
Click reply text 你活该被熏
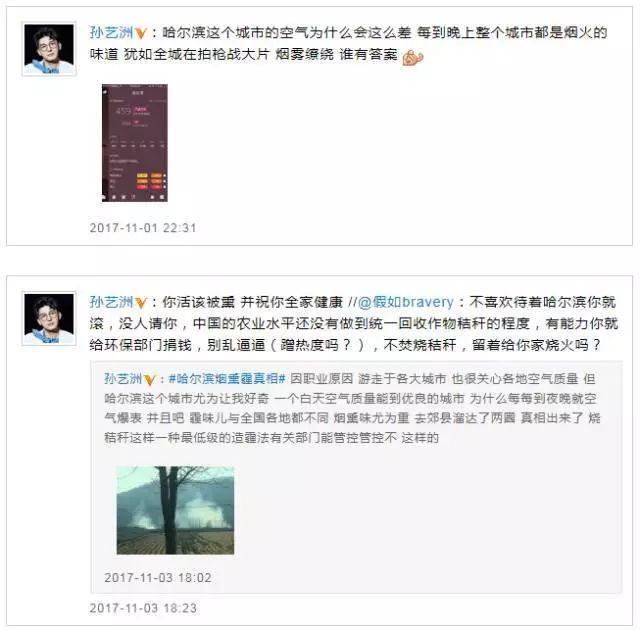coord(198,302)
